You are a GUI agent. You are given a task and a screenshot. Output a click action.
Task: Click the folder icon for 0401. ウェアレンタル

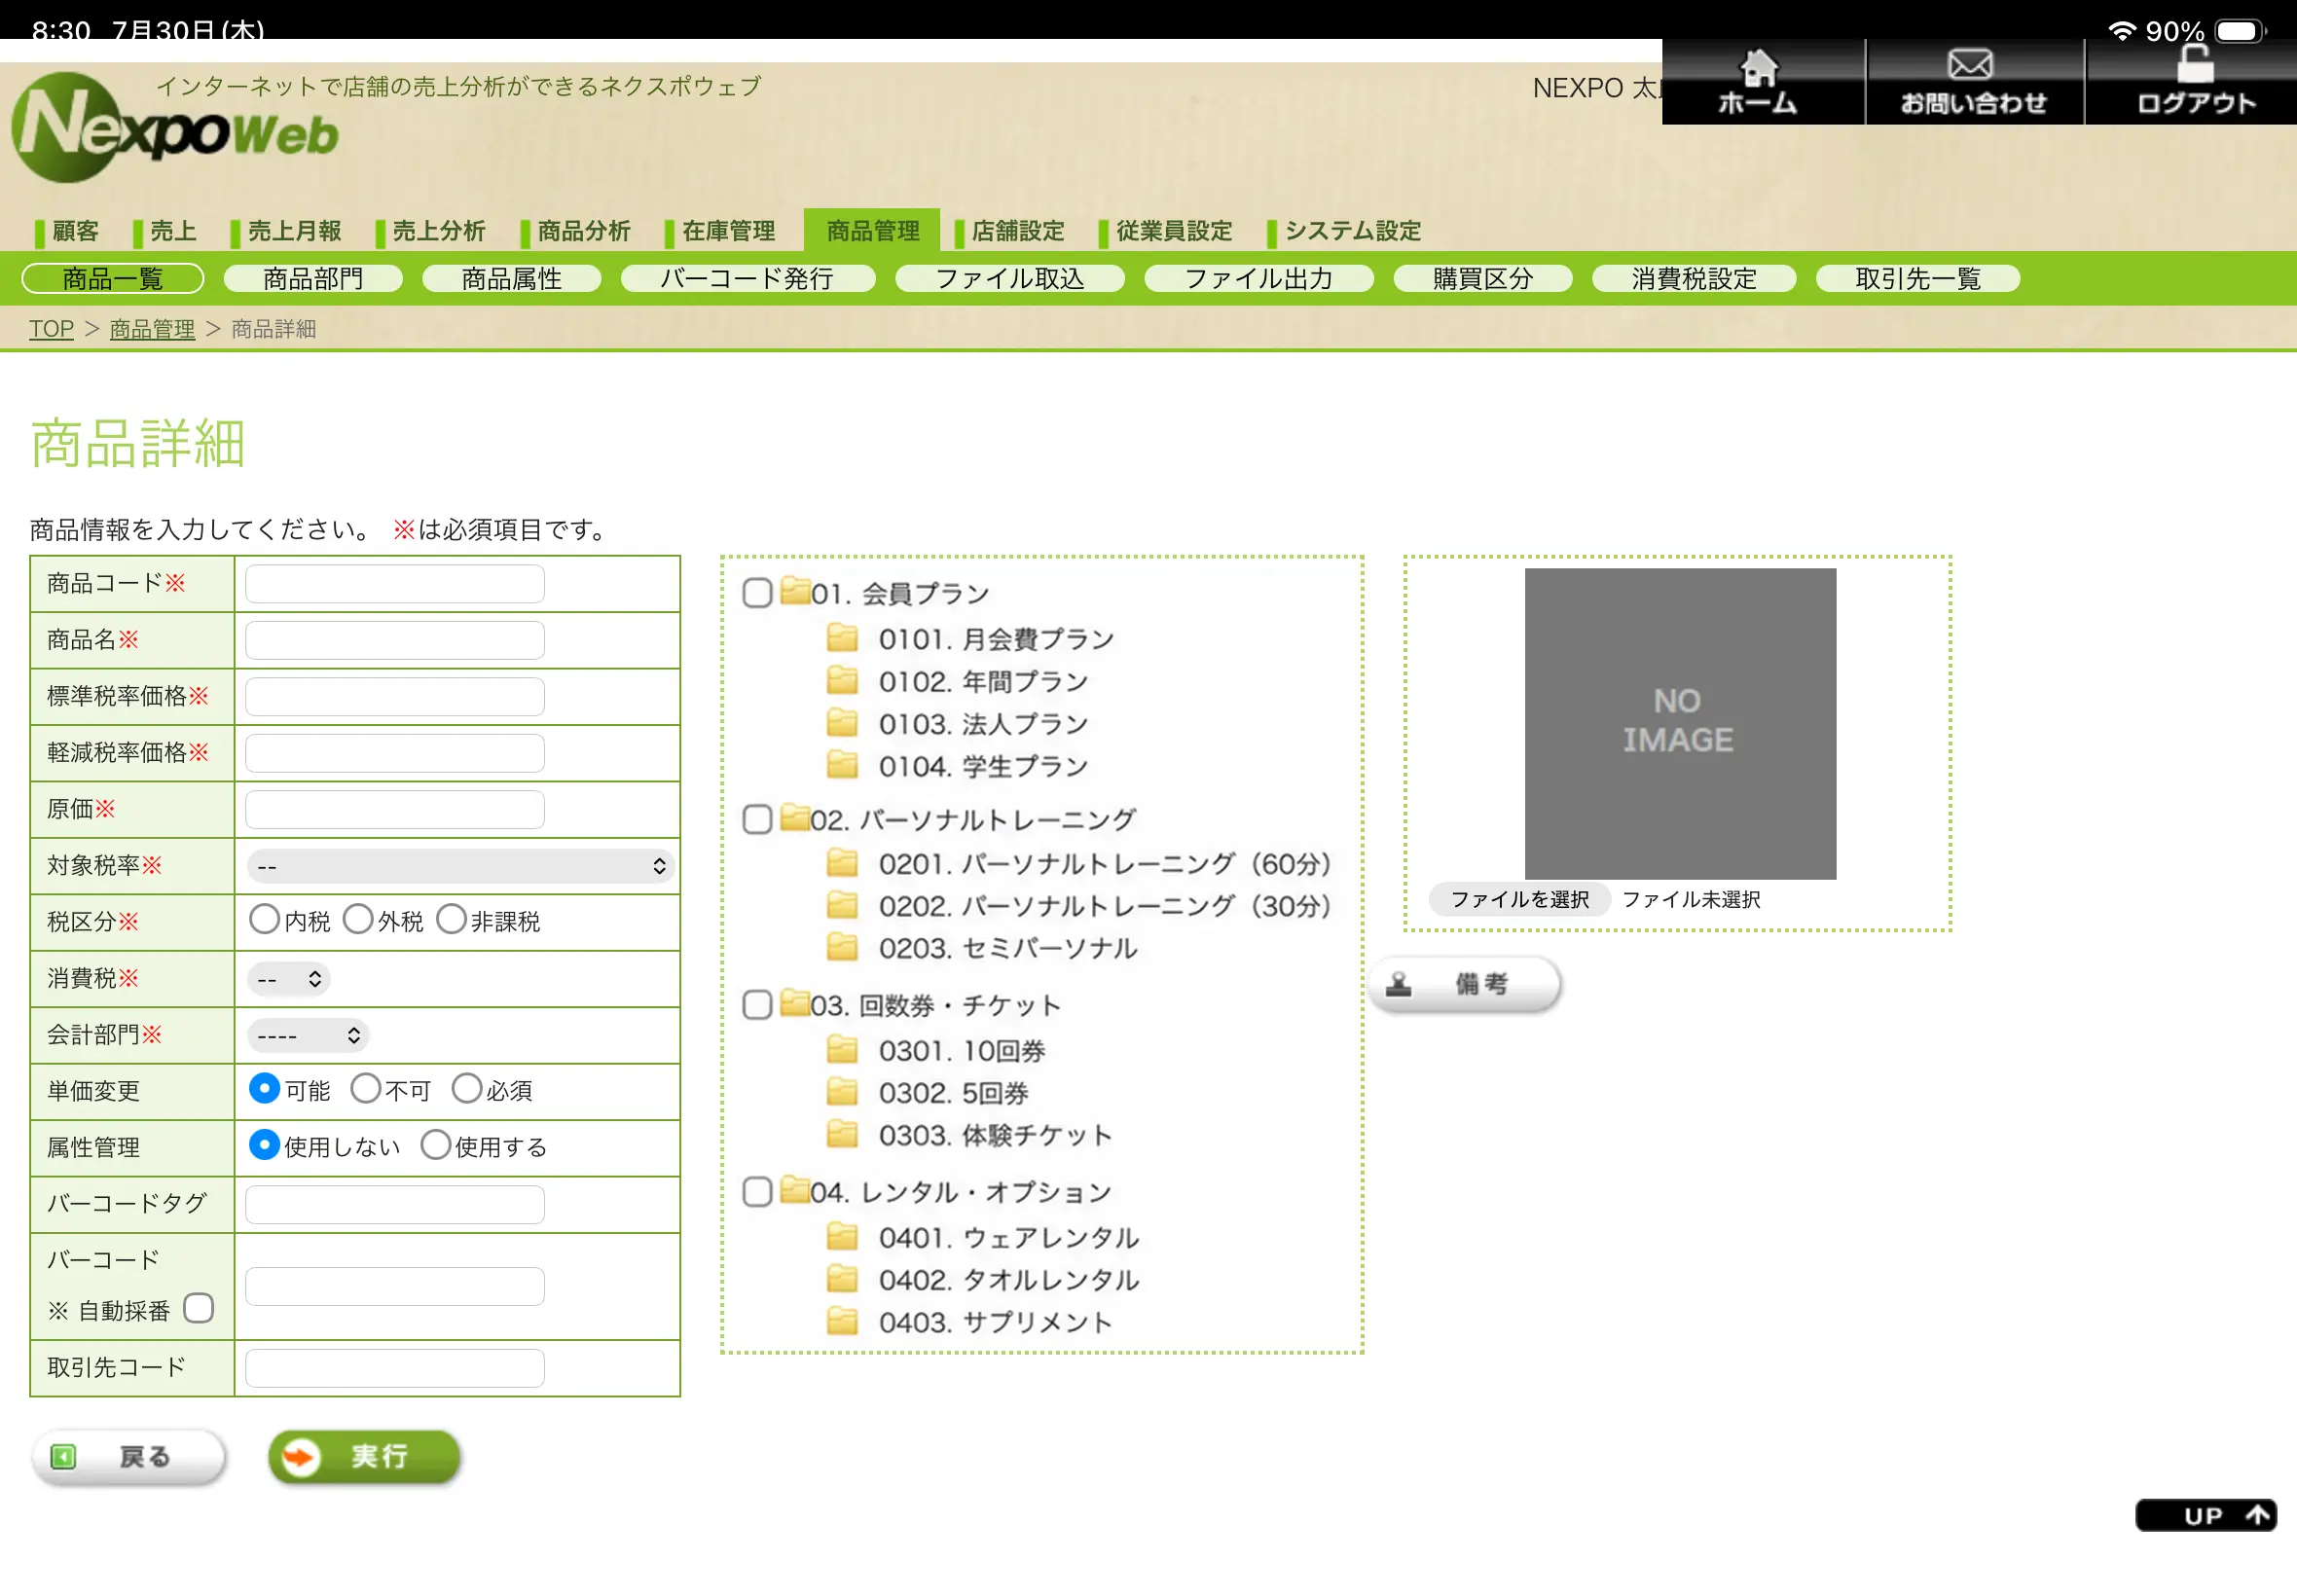pos(842,1236)
